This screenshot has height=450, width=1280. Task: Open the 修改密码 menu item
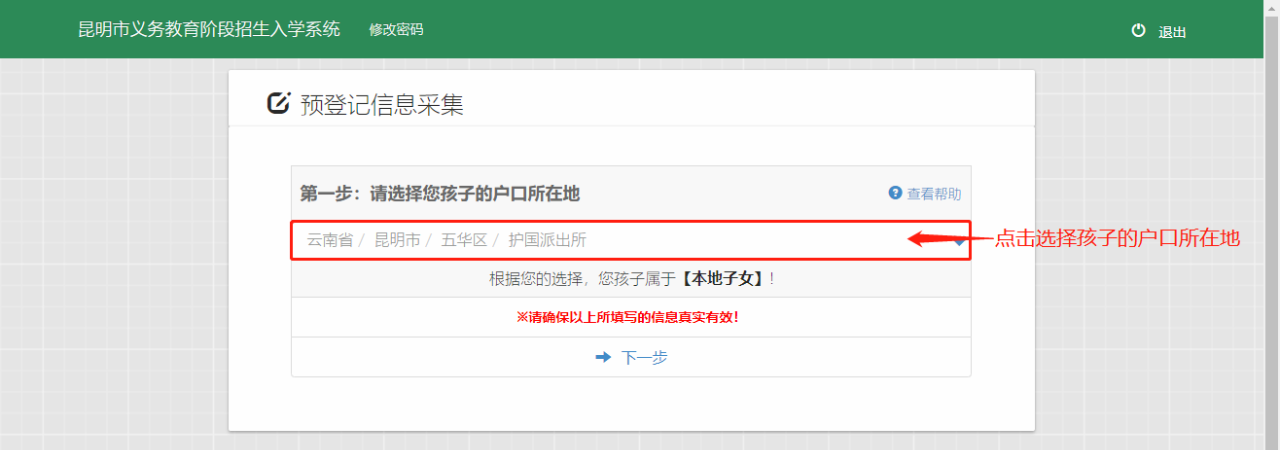[396, 30]
